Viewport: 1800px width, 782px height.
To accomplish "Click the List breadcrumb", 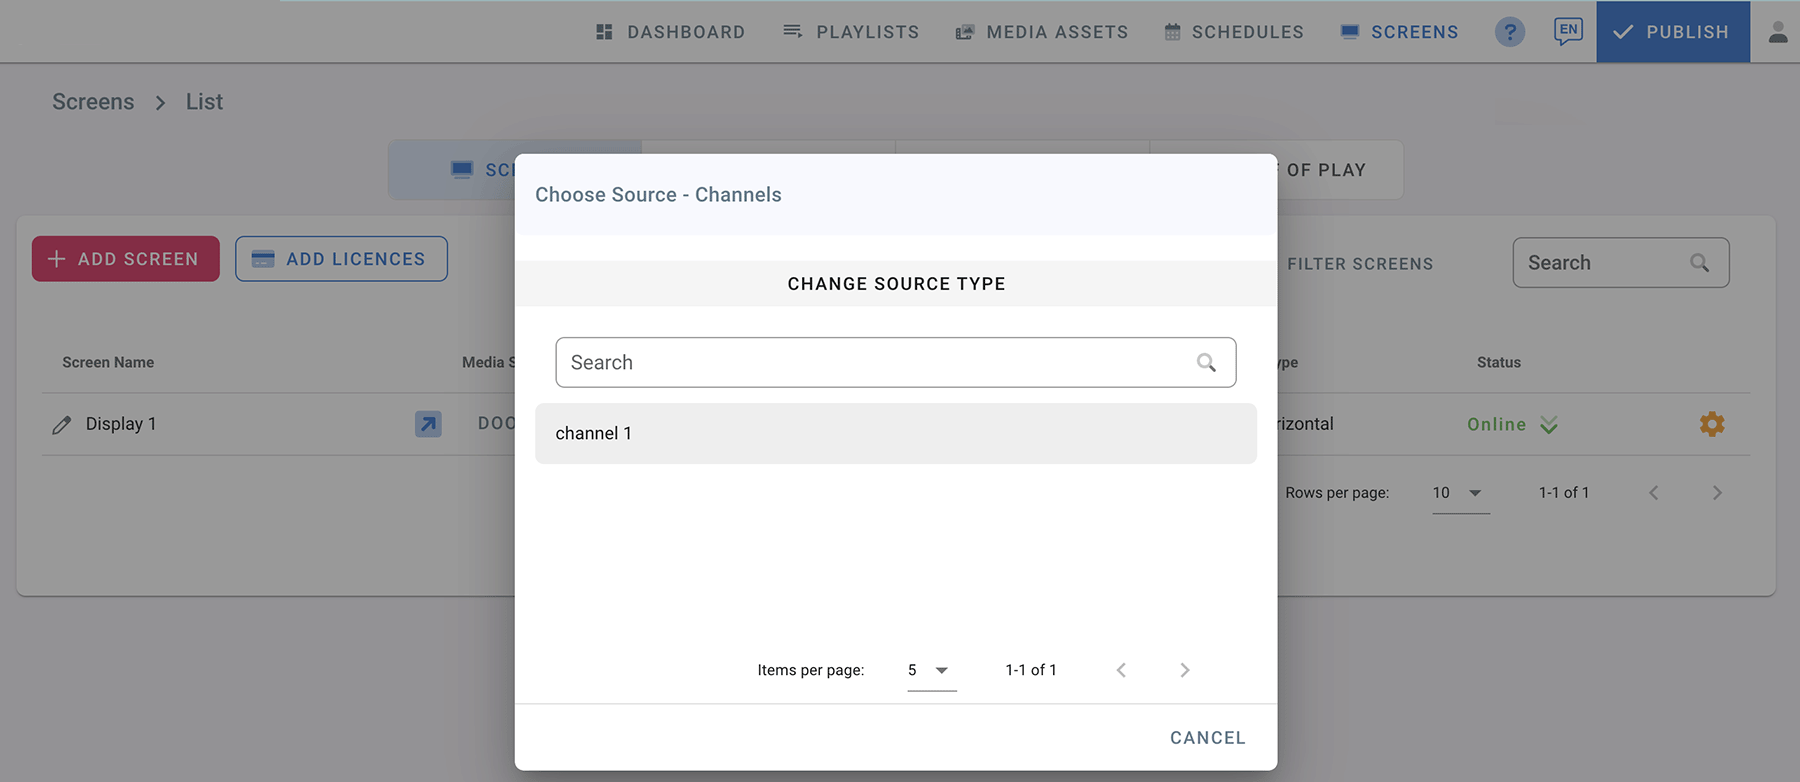I will tap(204, 102).
